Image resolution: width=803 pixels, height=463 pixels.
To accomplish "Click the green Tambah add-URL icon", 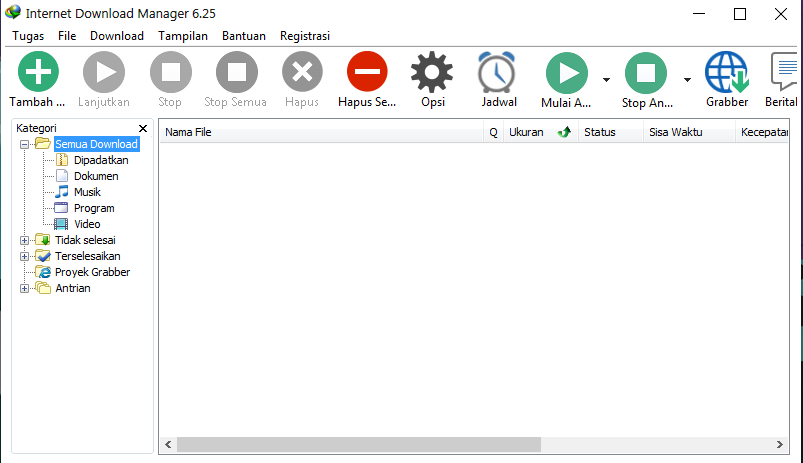I will 38,72.
